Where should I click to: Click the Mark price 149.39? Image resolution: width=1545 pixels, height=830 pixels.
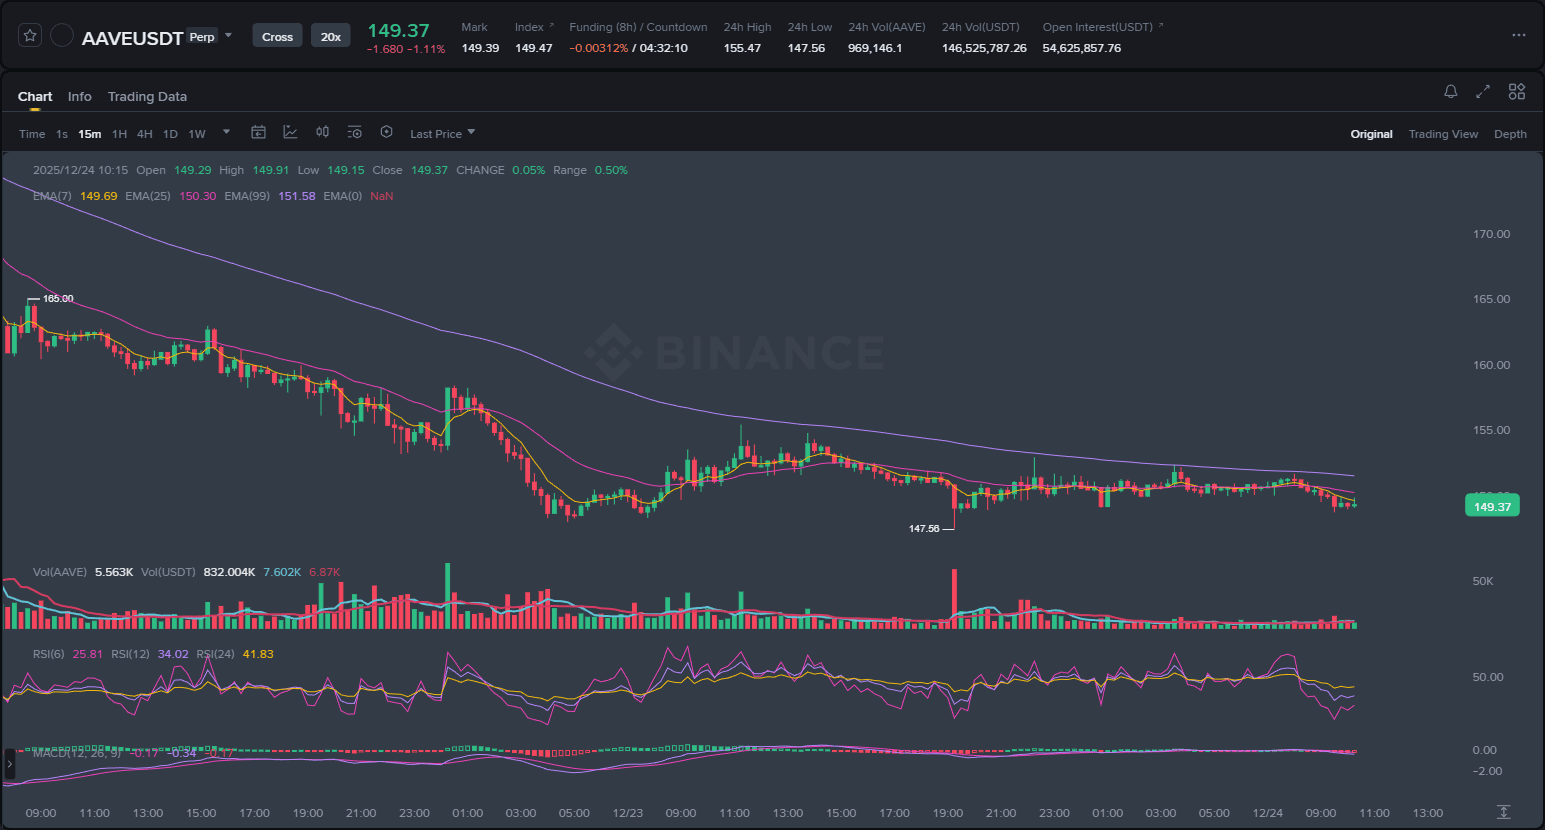pyautogui.click(x=480, y=48)
